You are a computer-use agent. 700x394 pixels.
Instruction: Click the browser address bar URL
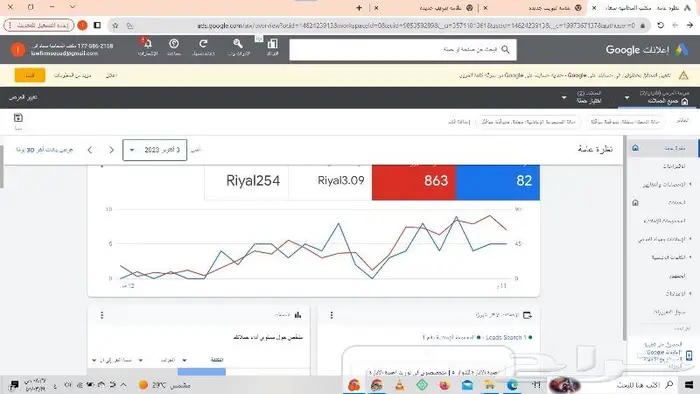point(415,26)
